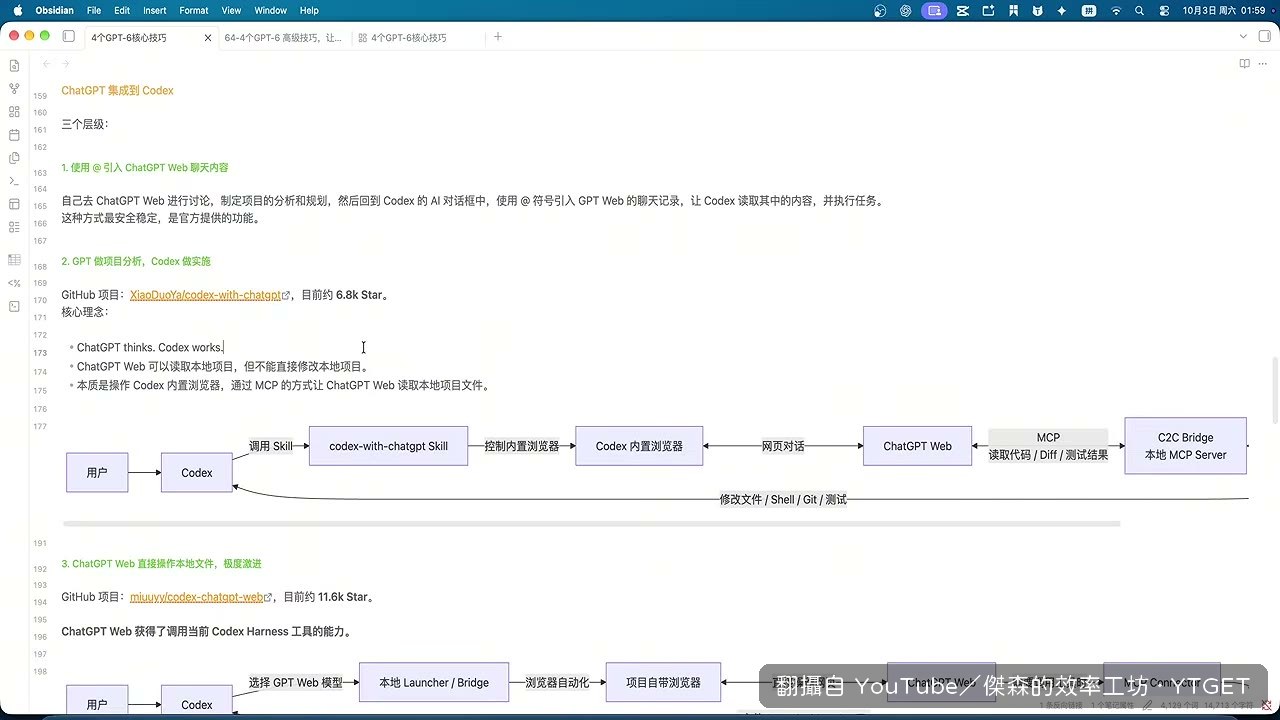Switch the Pinyin input method icon
1280x720 pixels.
1089,10
